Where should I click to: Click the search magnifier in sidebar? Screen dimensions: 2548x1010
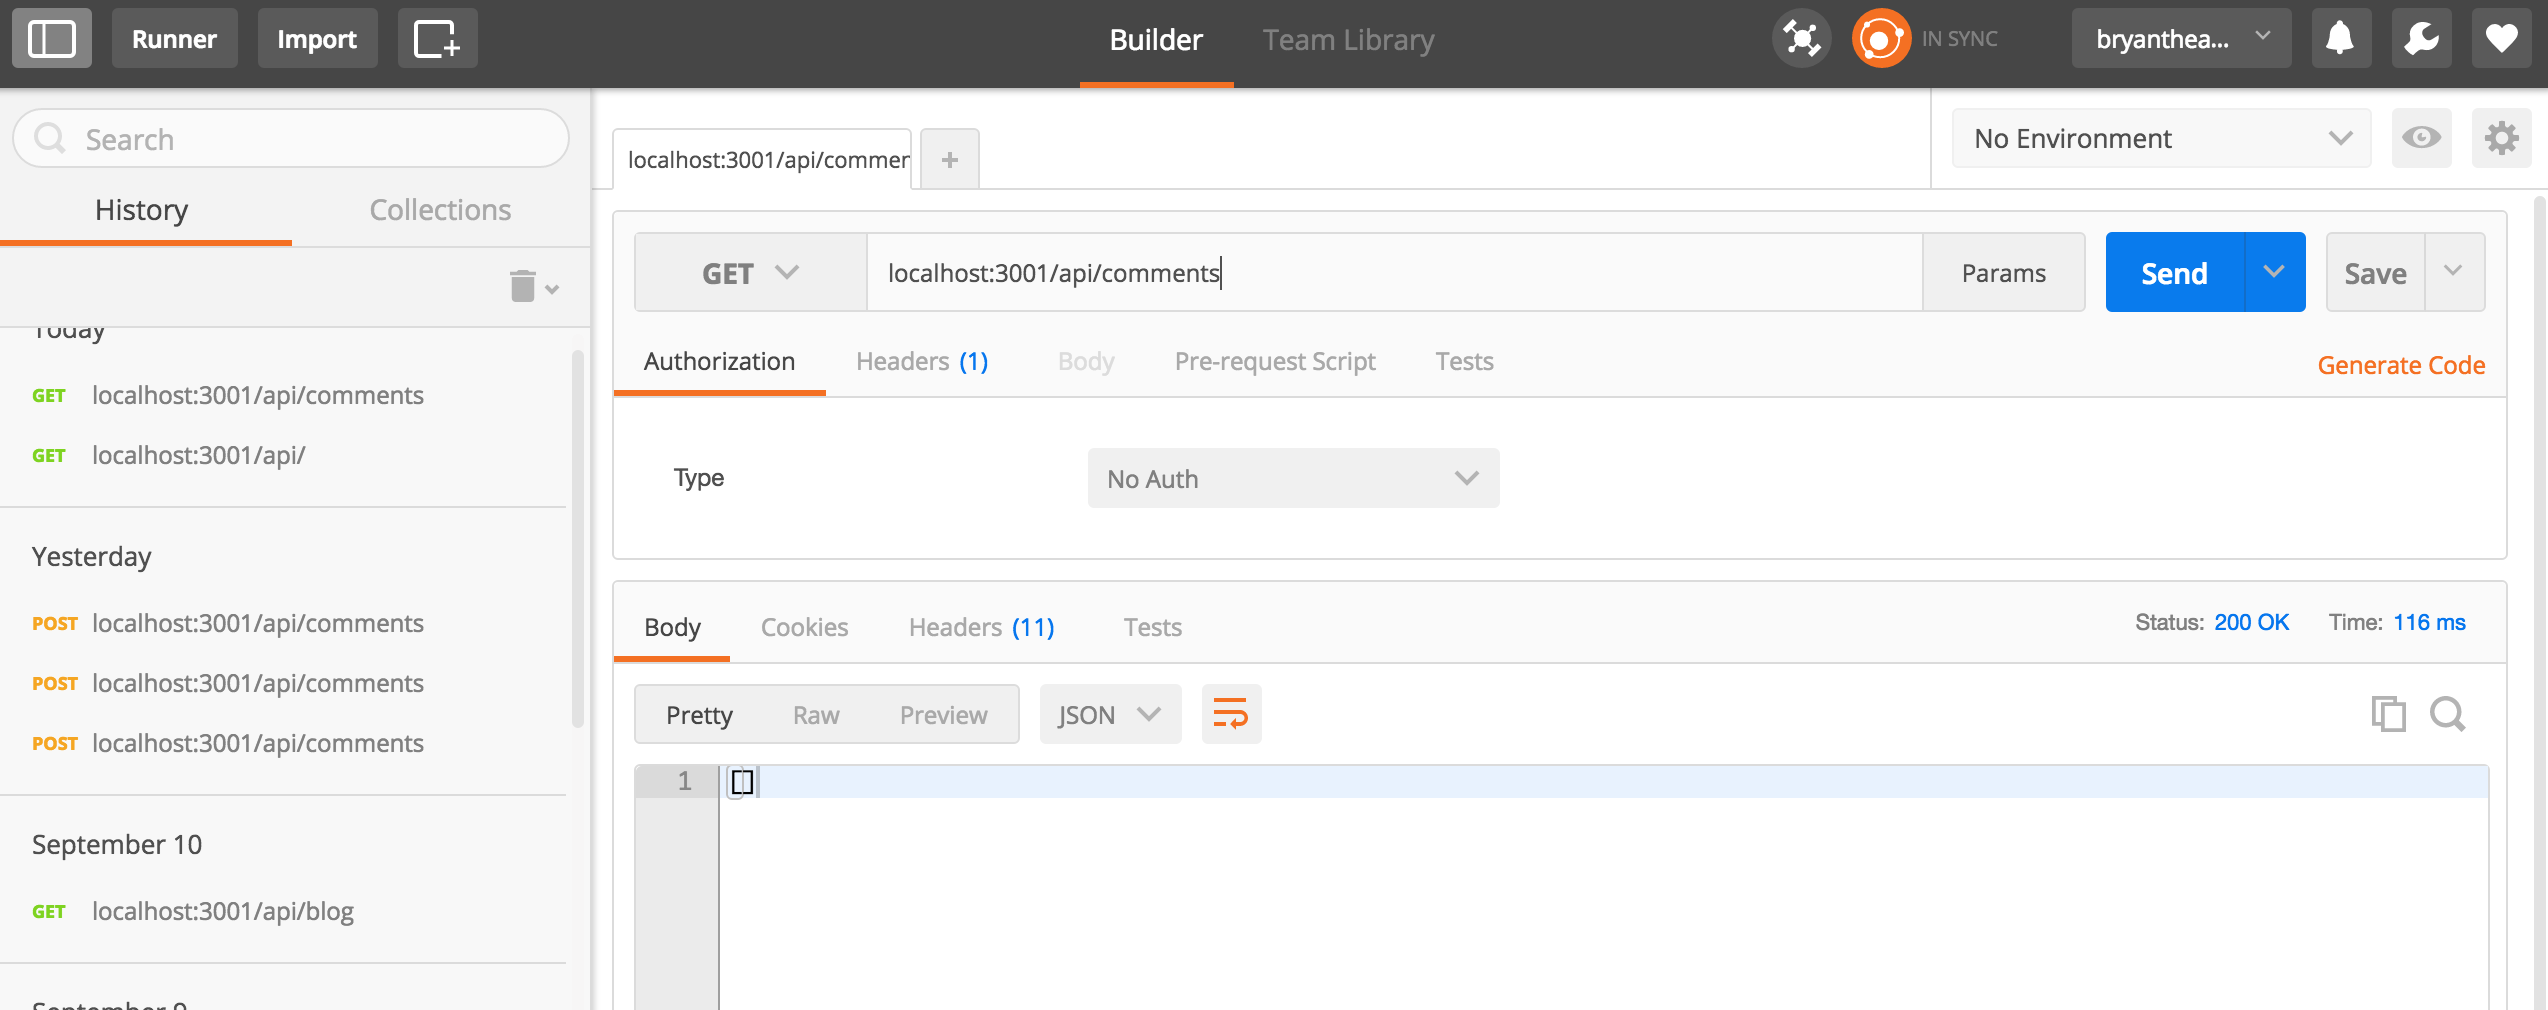pyautogui.click(x=50, y=139)
